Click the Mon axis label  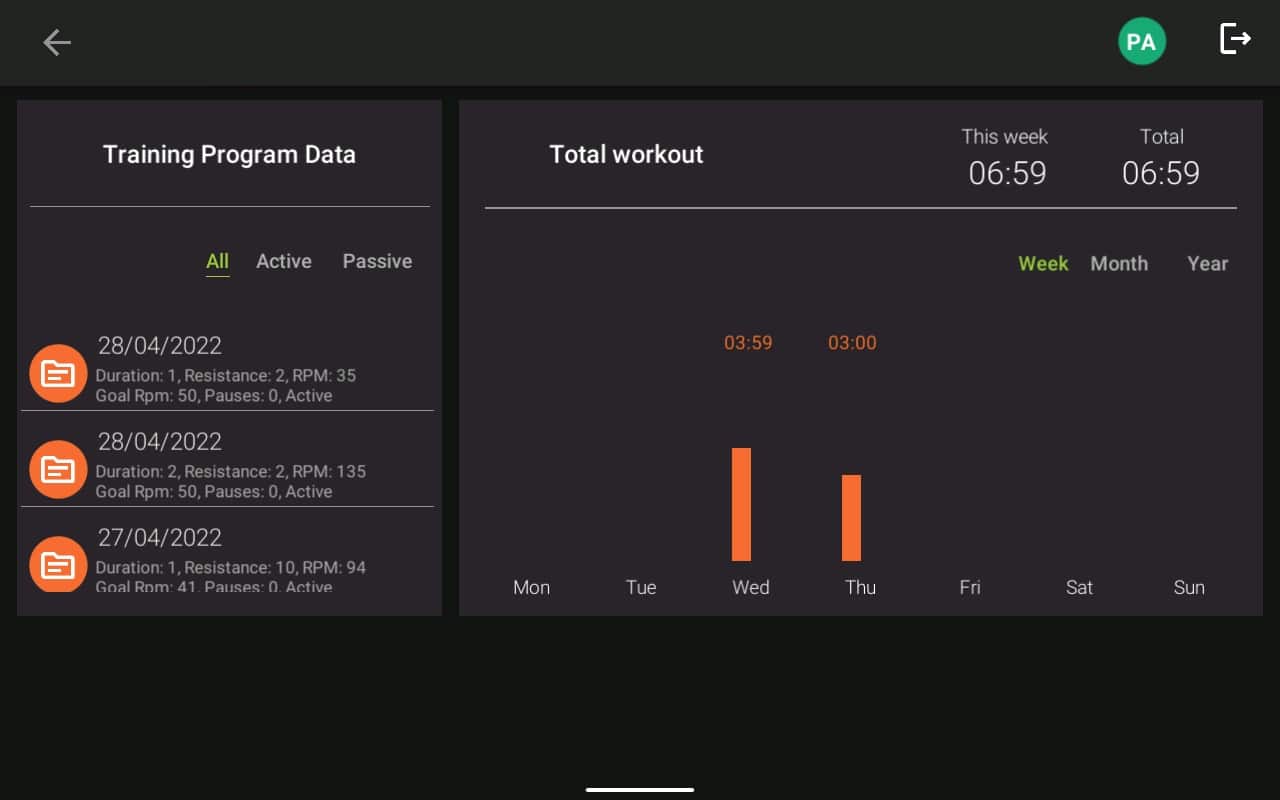(531, 588)
